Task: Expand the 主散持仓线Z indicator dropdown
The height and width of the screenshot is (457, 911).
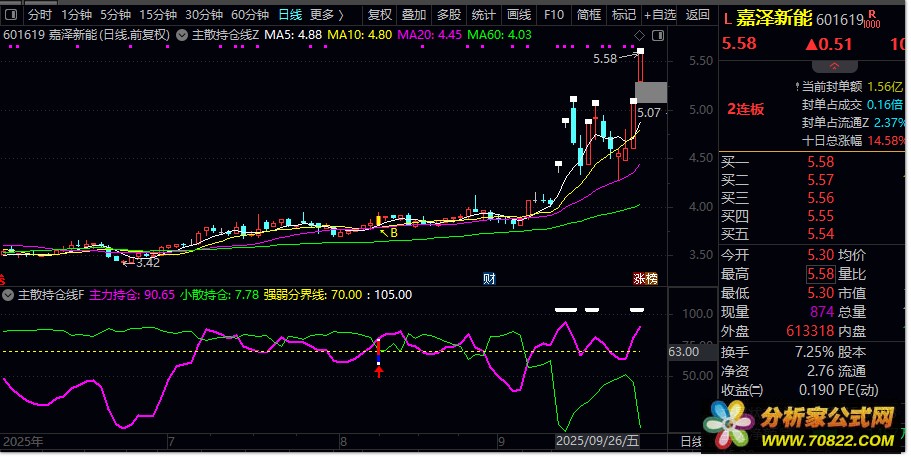Action: click(x=181, y=35)
